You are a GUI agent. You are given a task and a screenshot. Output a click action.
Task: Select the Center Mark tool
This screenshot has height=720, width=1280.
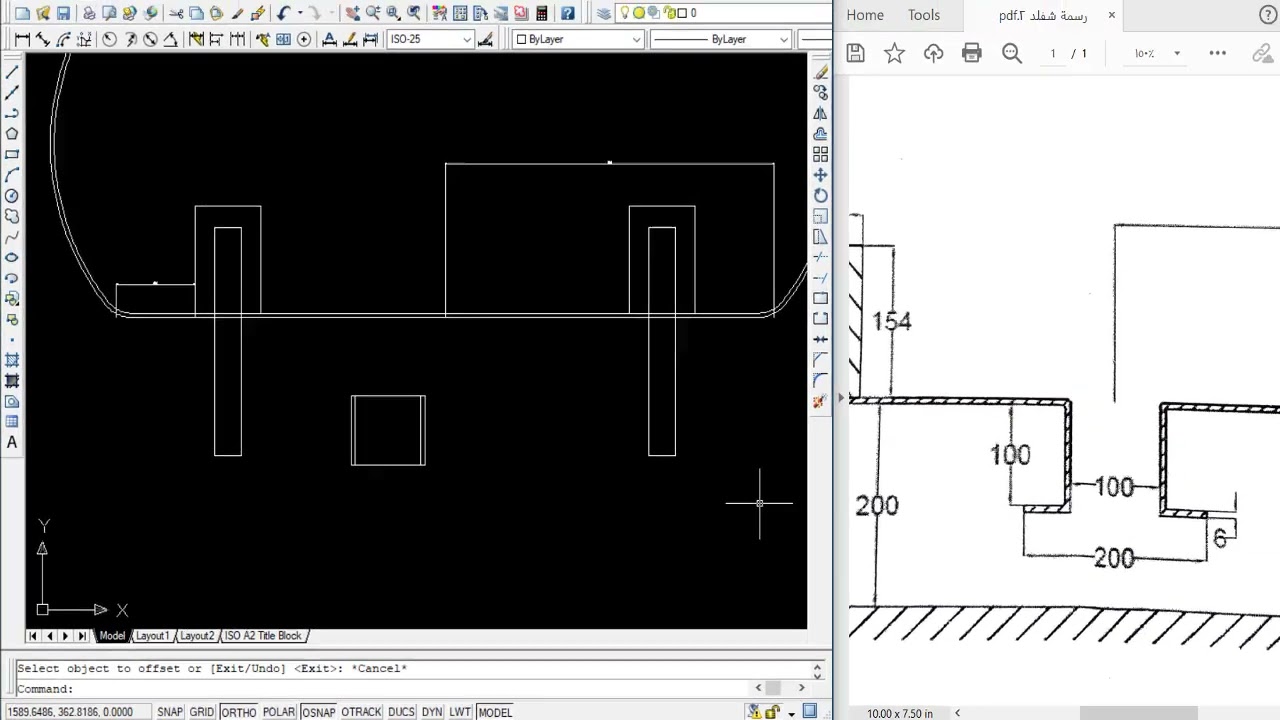click(x=304, y=39)
